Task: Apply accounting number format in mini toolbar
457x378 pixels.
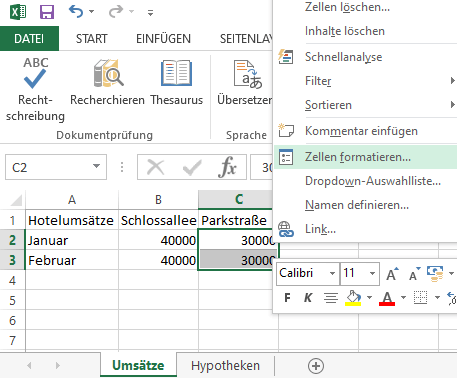Action: 435,274
